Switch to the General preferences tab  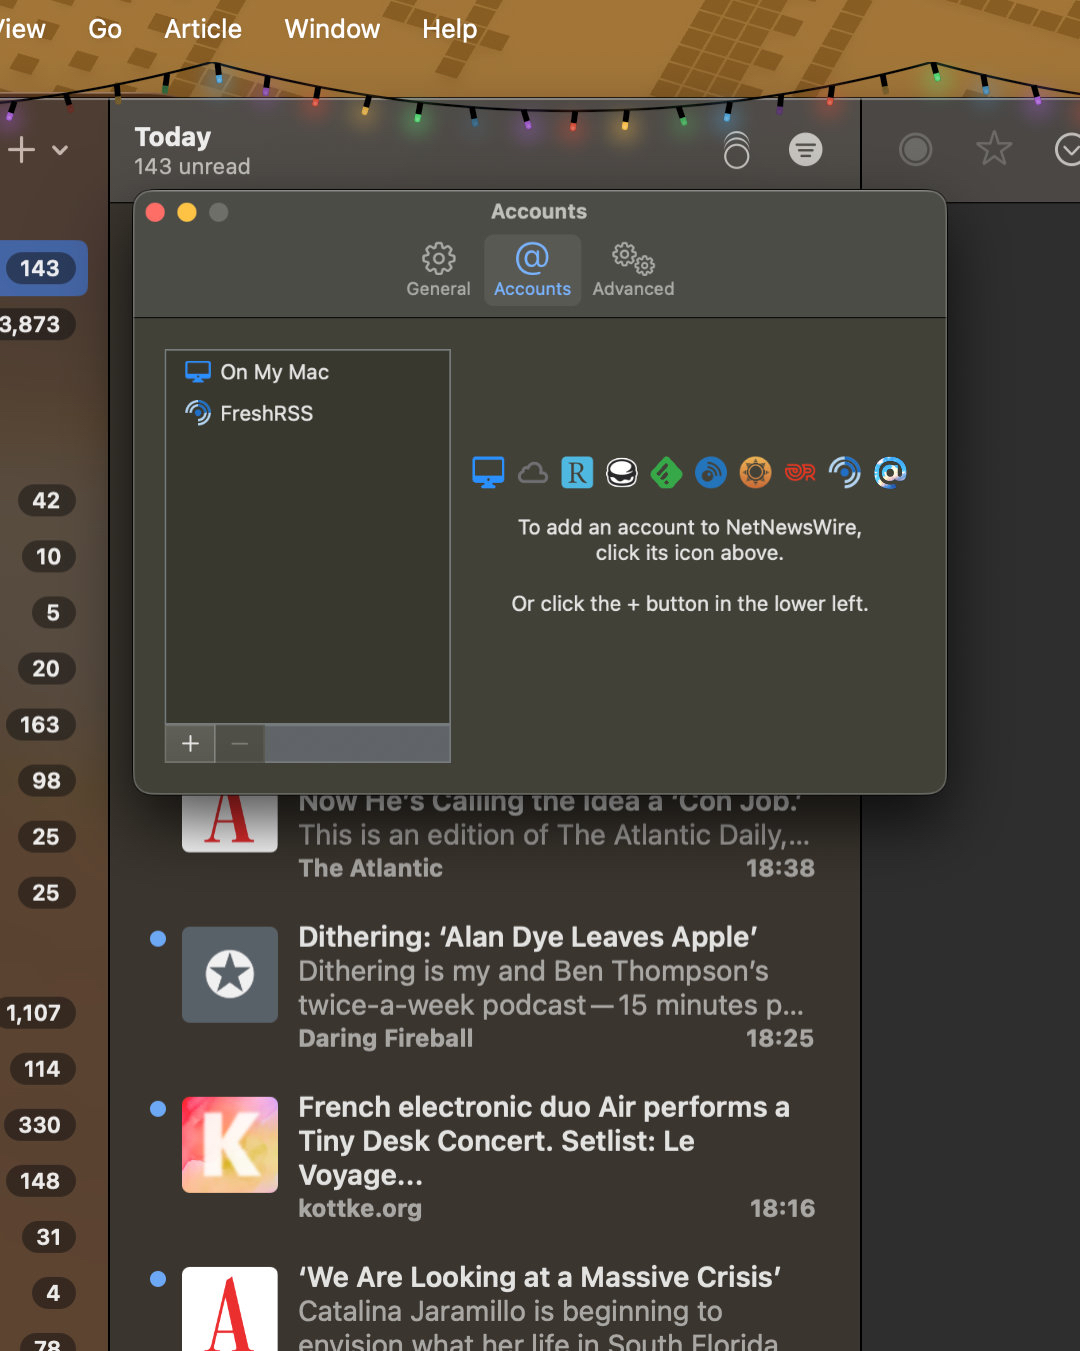pos(438,270)
